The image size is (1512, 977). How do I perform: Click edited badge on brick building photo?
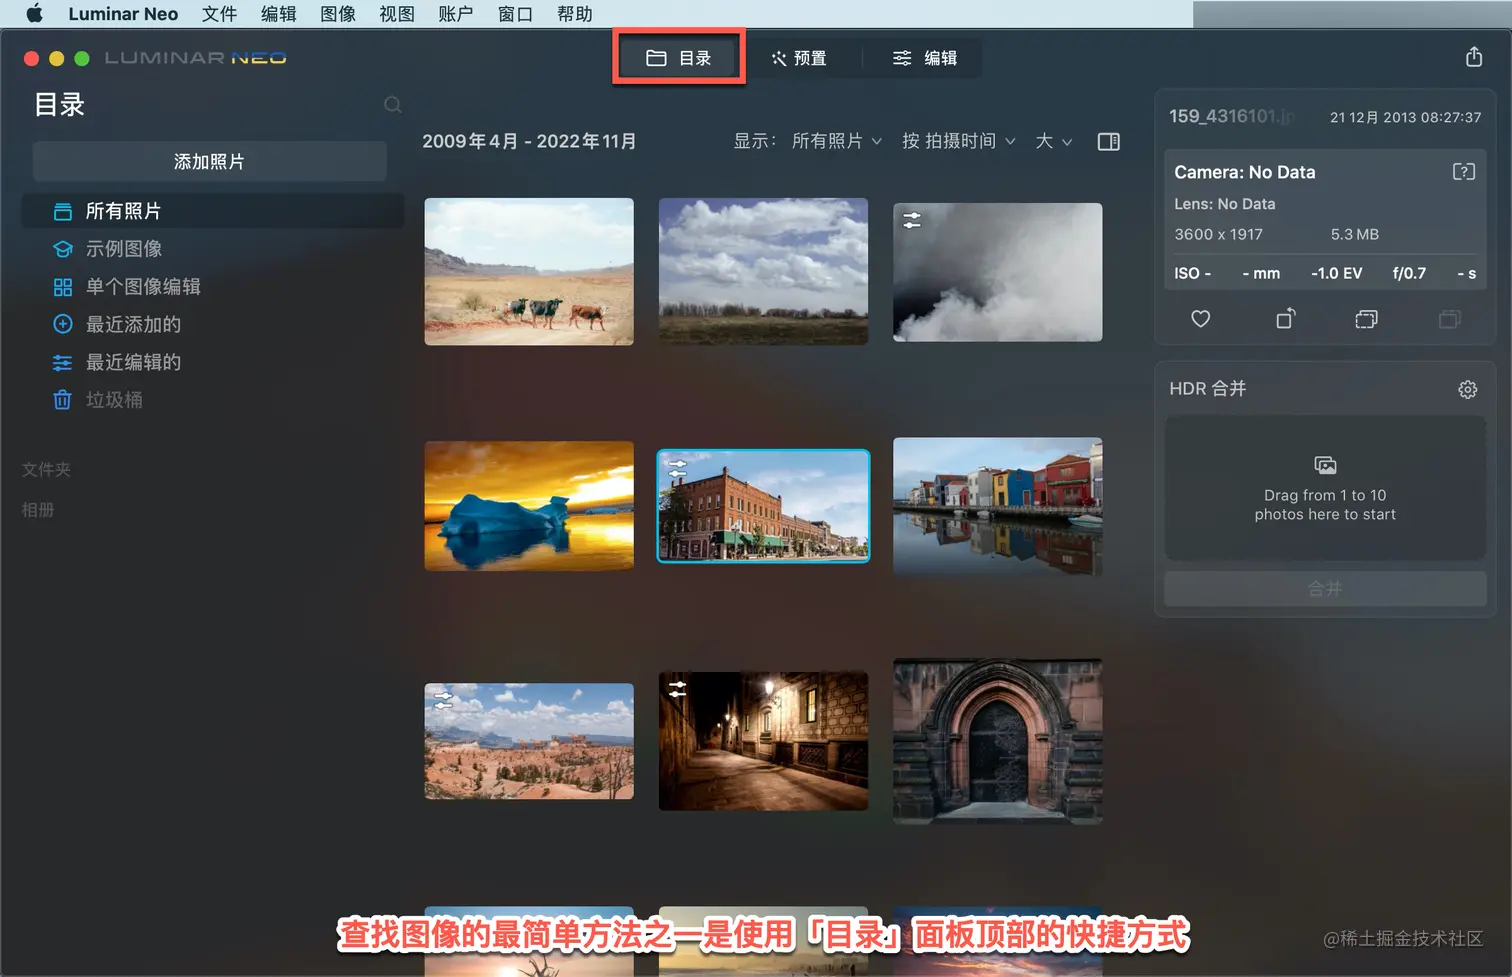click(678, 468)
